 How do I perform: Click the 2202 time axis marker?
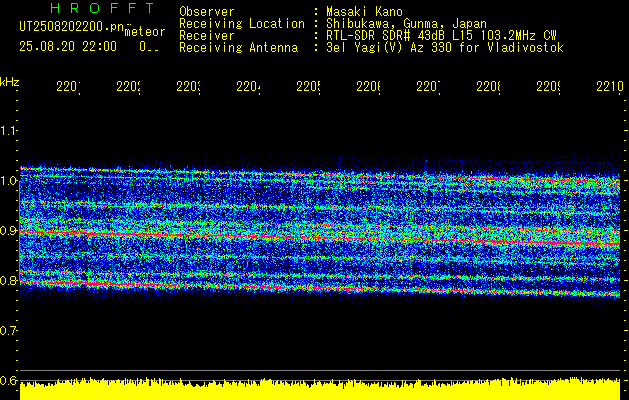[128, 87]
